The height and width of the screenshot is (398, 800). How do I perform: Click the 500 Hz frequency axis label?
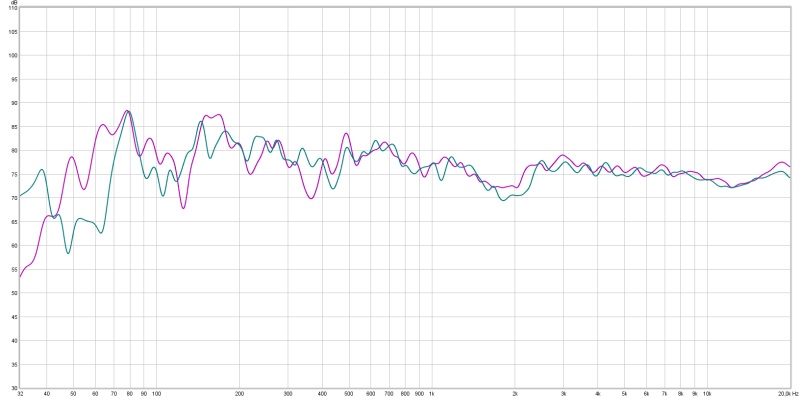click(349, 394)
